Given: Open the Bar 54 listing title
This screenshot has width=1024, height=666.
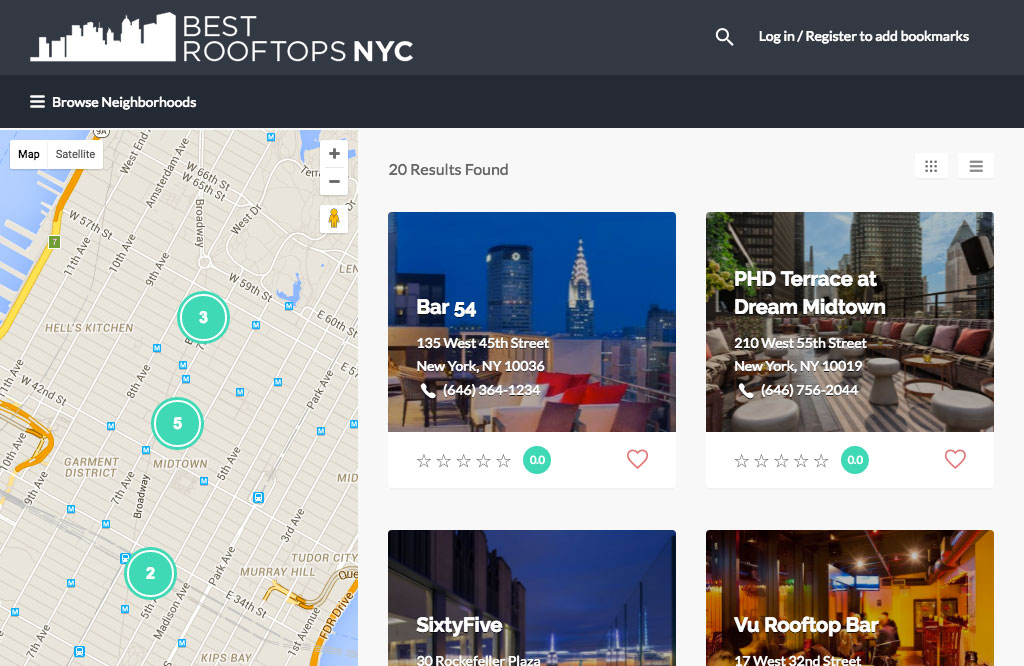Looking at the screenshot, I should (x=446, y=308).
